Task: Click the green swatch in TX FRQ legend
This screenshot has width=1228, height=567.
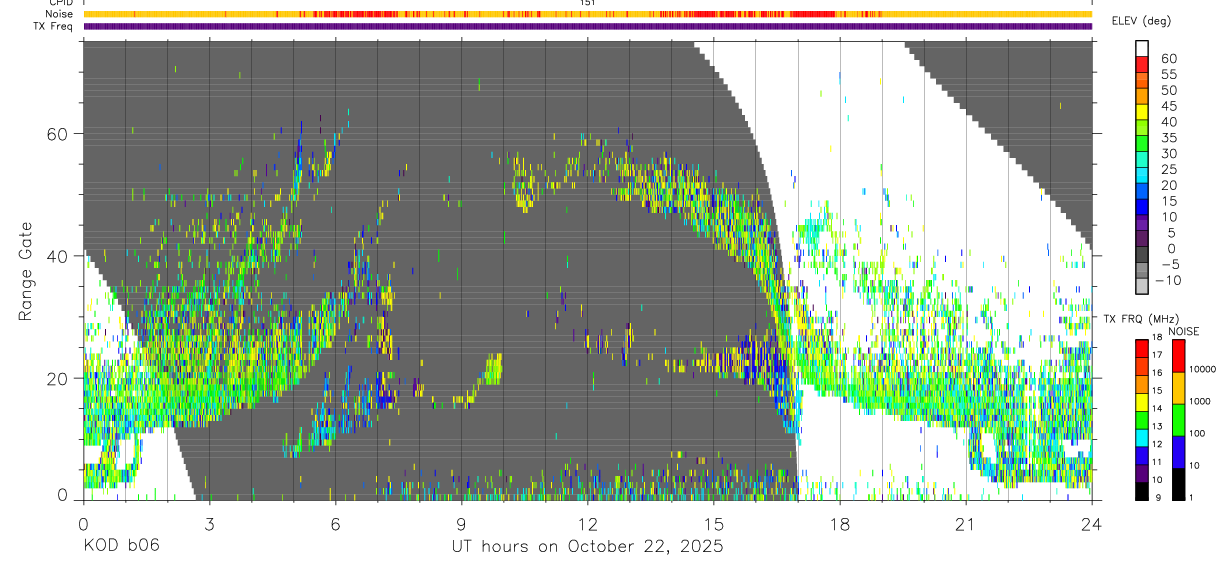Action: click(1142, 420)
